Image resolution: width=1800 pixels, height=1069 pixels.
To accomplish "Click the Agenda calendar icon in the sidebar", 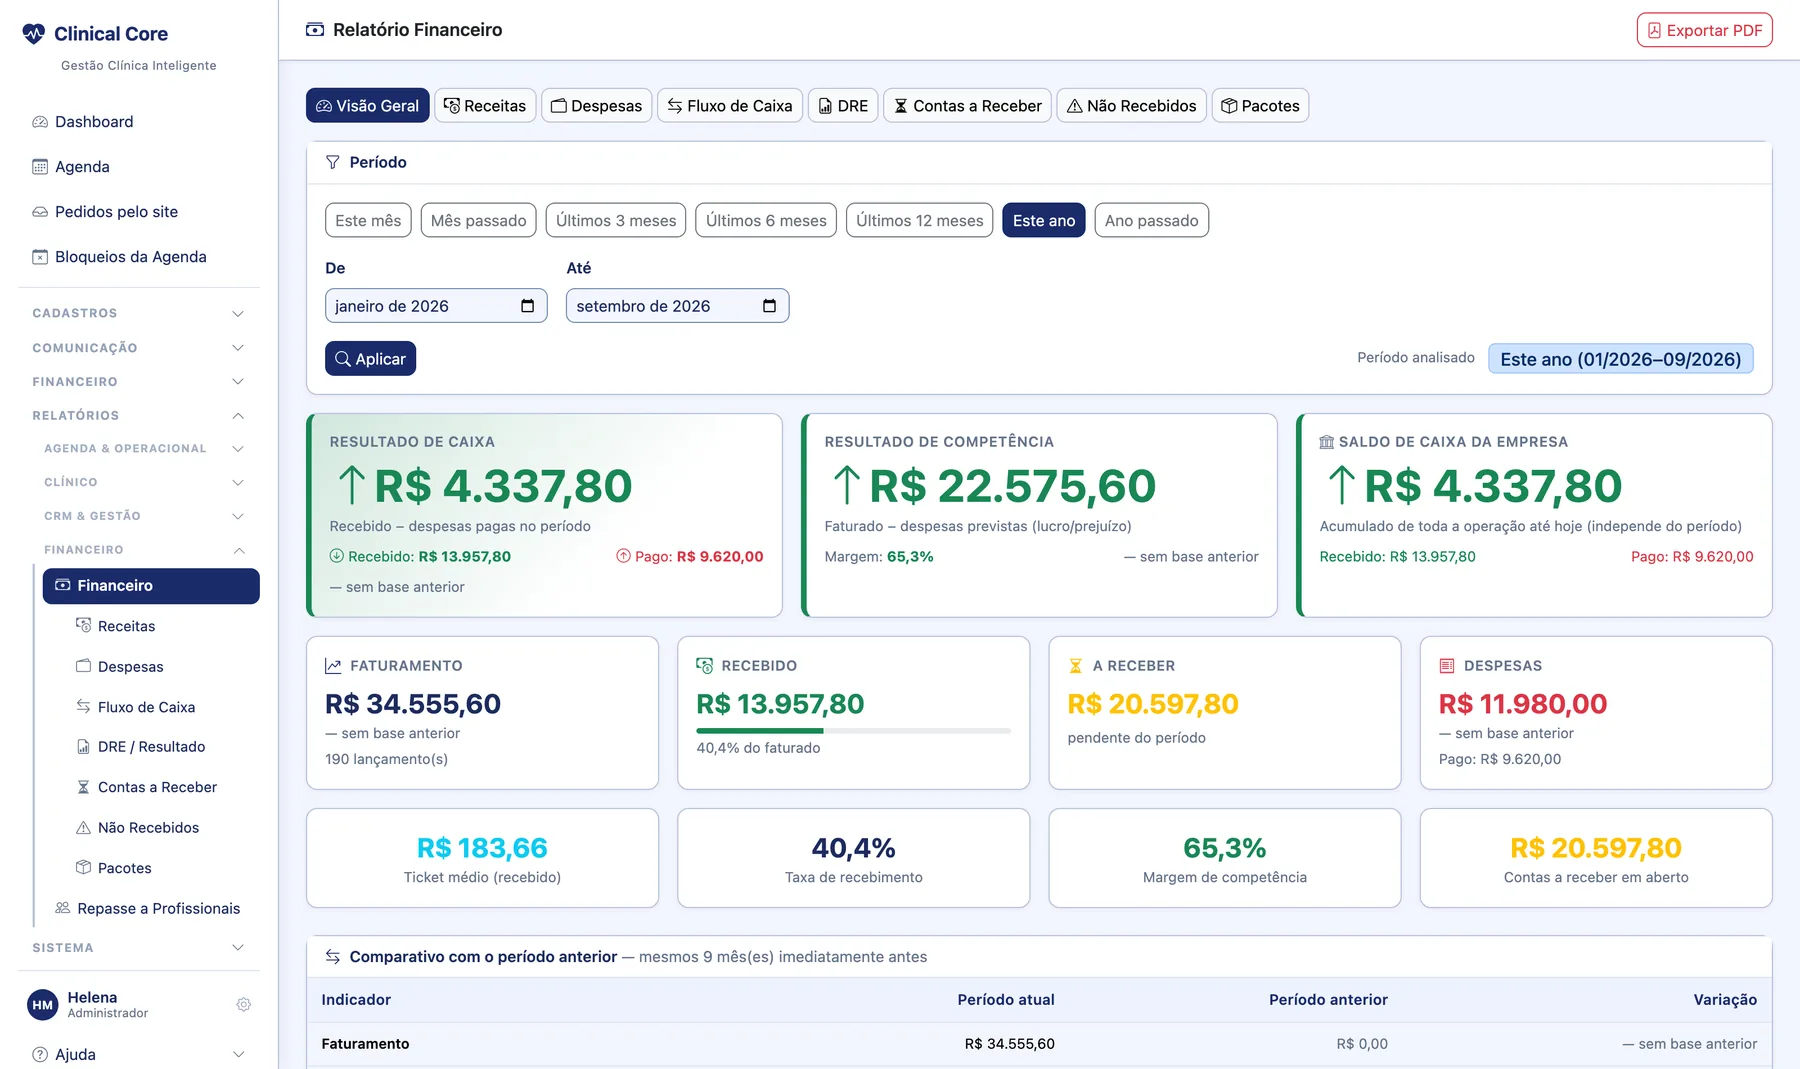I will 40,167.
